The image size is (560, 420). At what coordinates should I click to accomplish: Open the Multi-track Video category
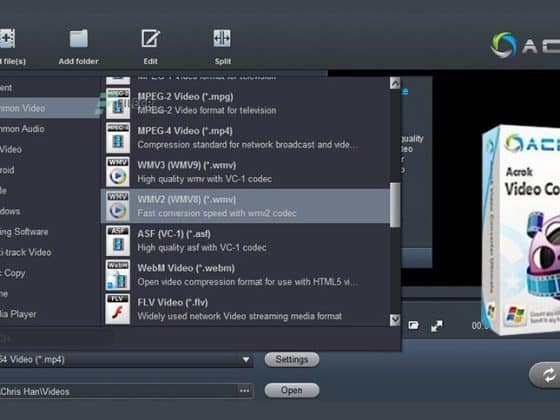(50, 252)
